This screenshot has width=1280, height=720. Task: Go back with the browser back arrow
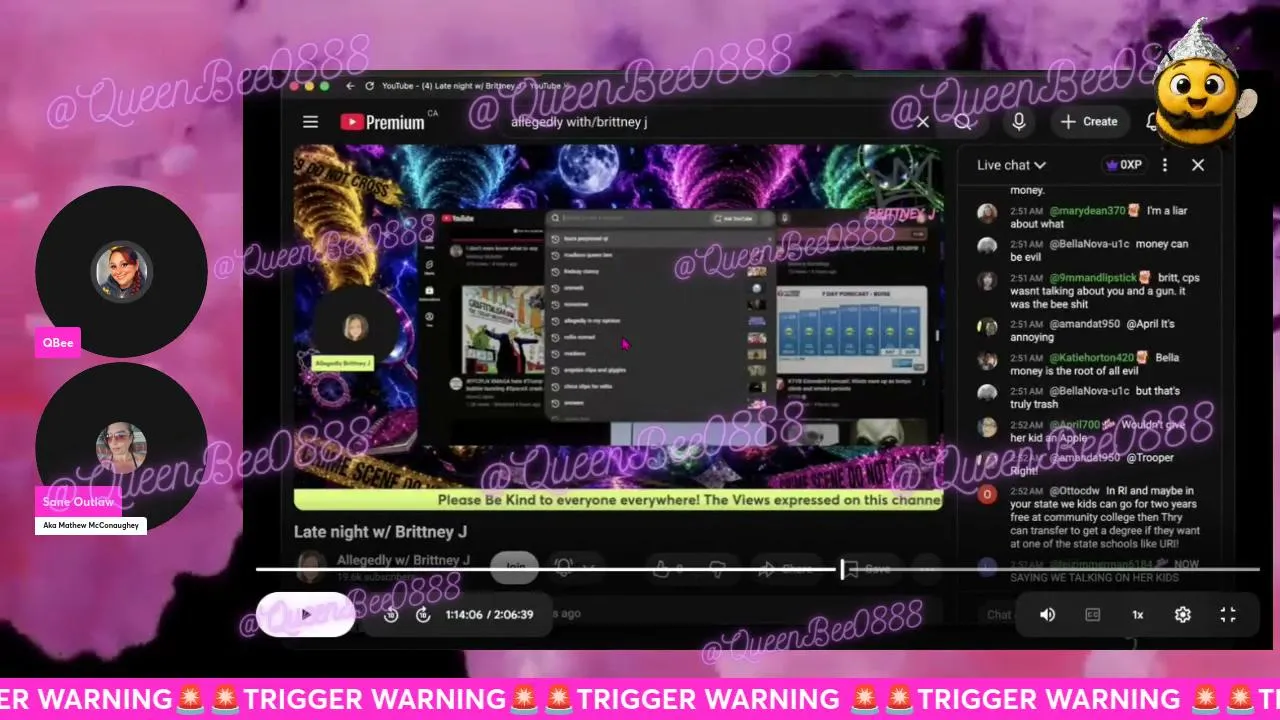coord(350,87)
